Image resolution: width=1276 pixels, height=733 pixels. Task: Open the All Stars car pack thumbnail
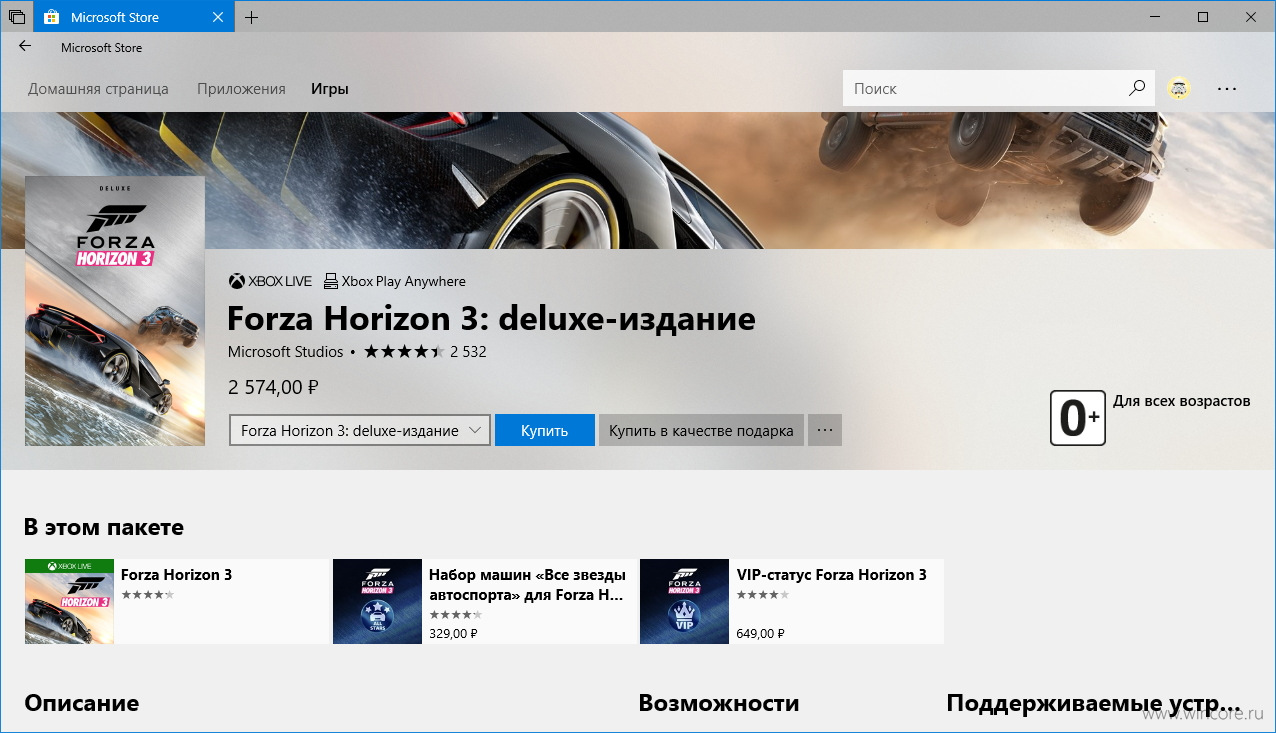(x=377, y=601)
